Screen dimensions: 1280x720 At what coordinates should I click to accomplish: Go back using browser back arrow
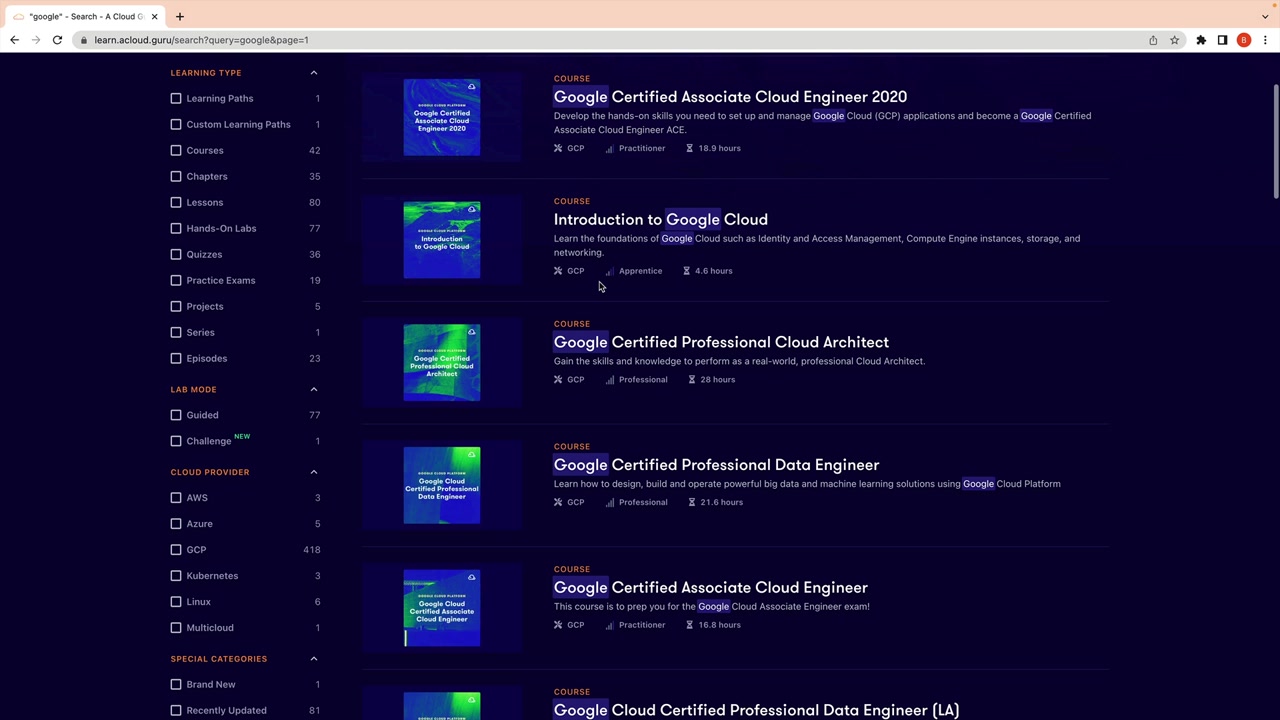[x=14, y=40]
